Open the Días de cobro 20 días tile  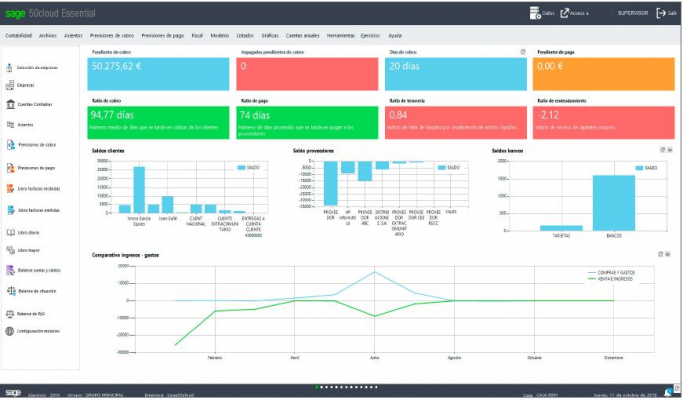click(456, 74)
